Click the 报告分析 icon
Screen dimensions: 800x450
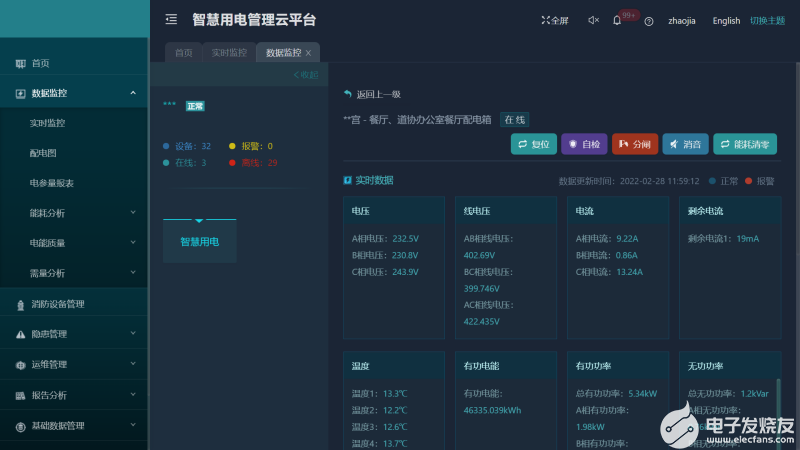click(x=20, y=396)
